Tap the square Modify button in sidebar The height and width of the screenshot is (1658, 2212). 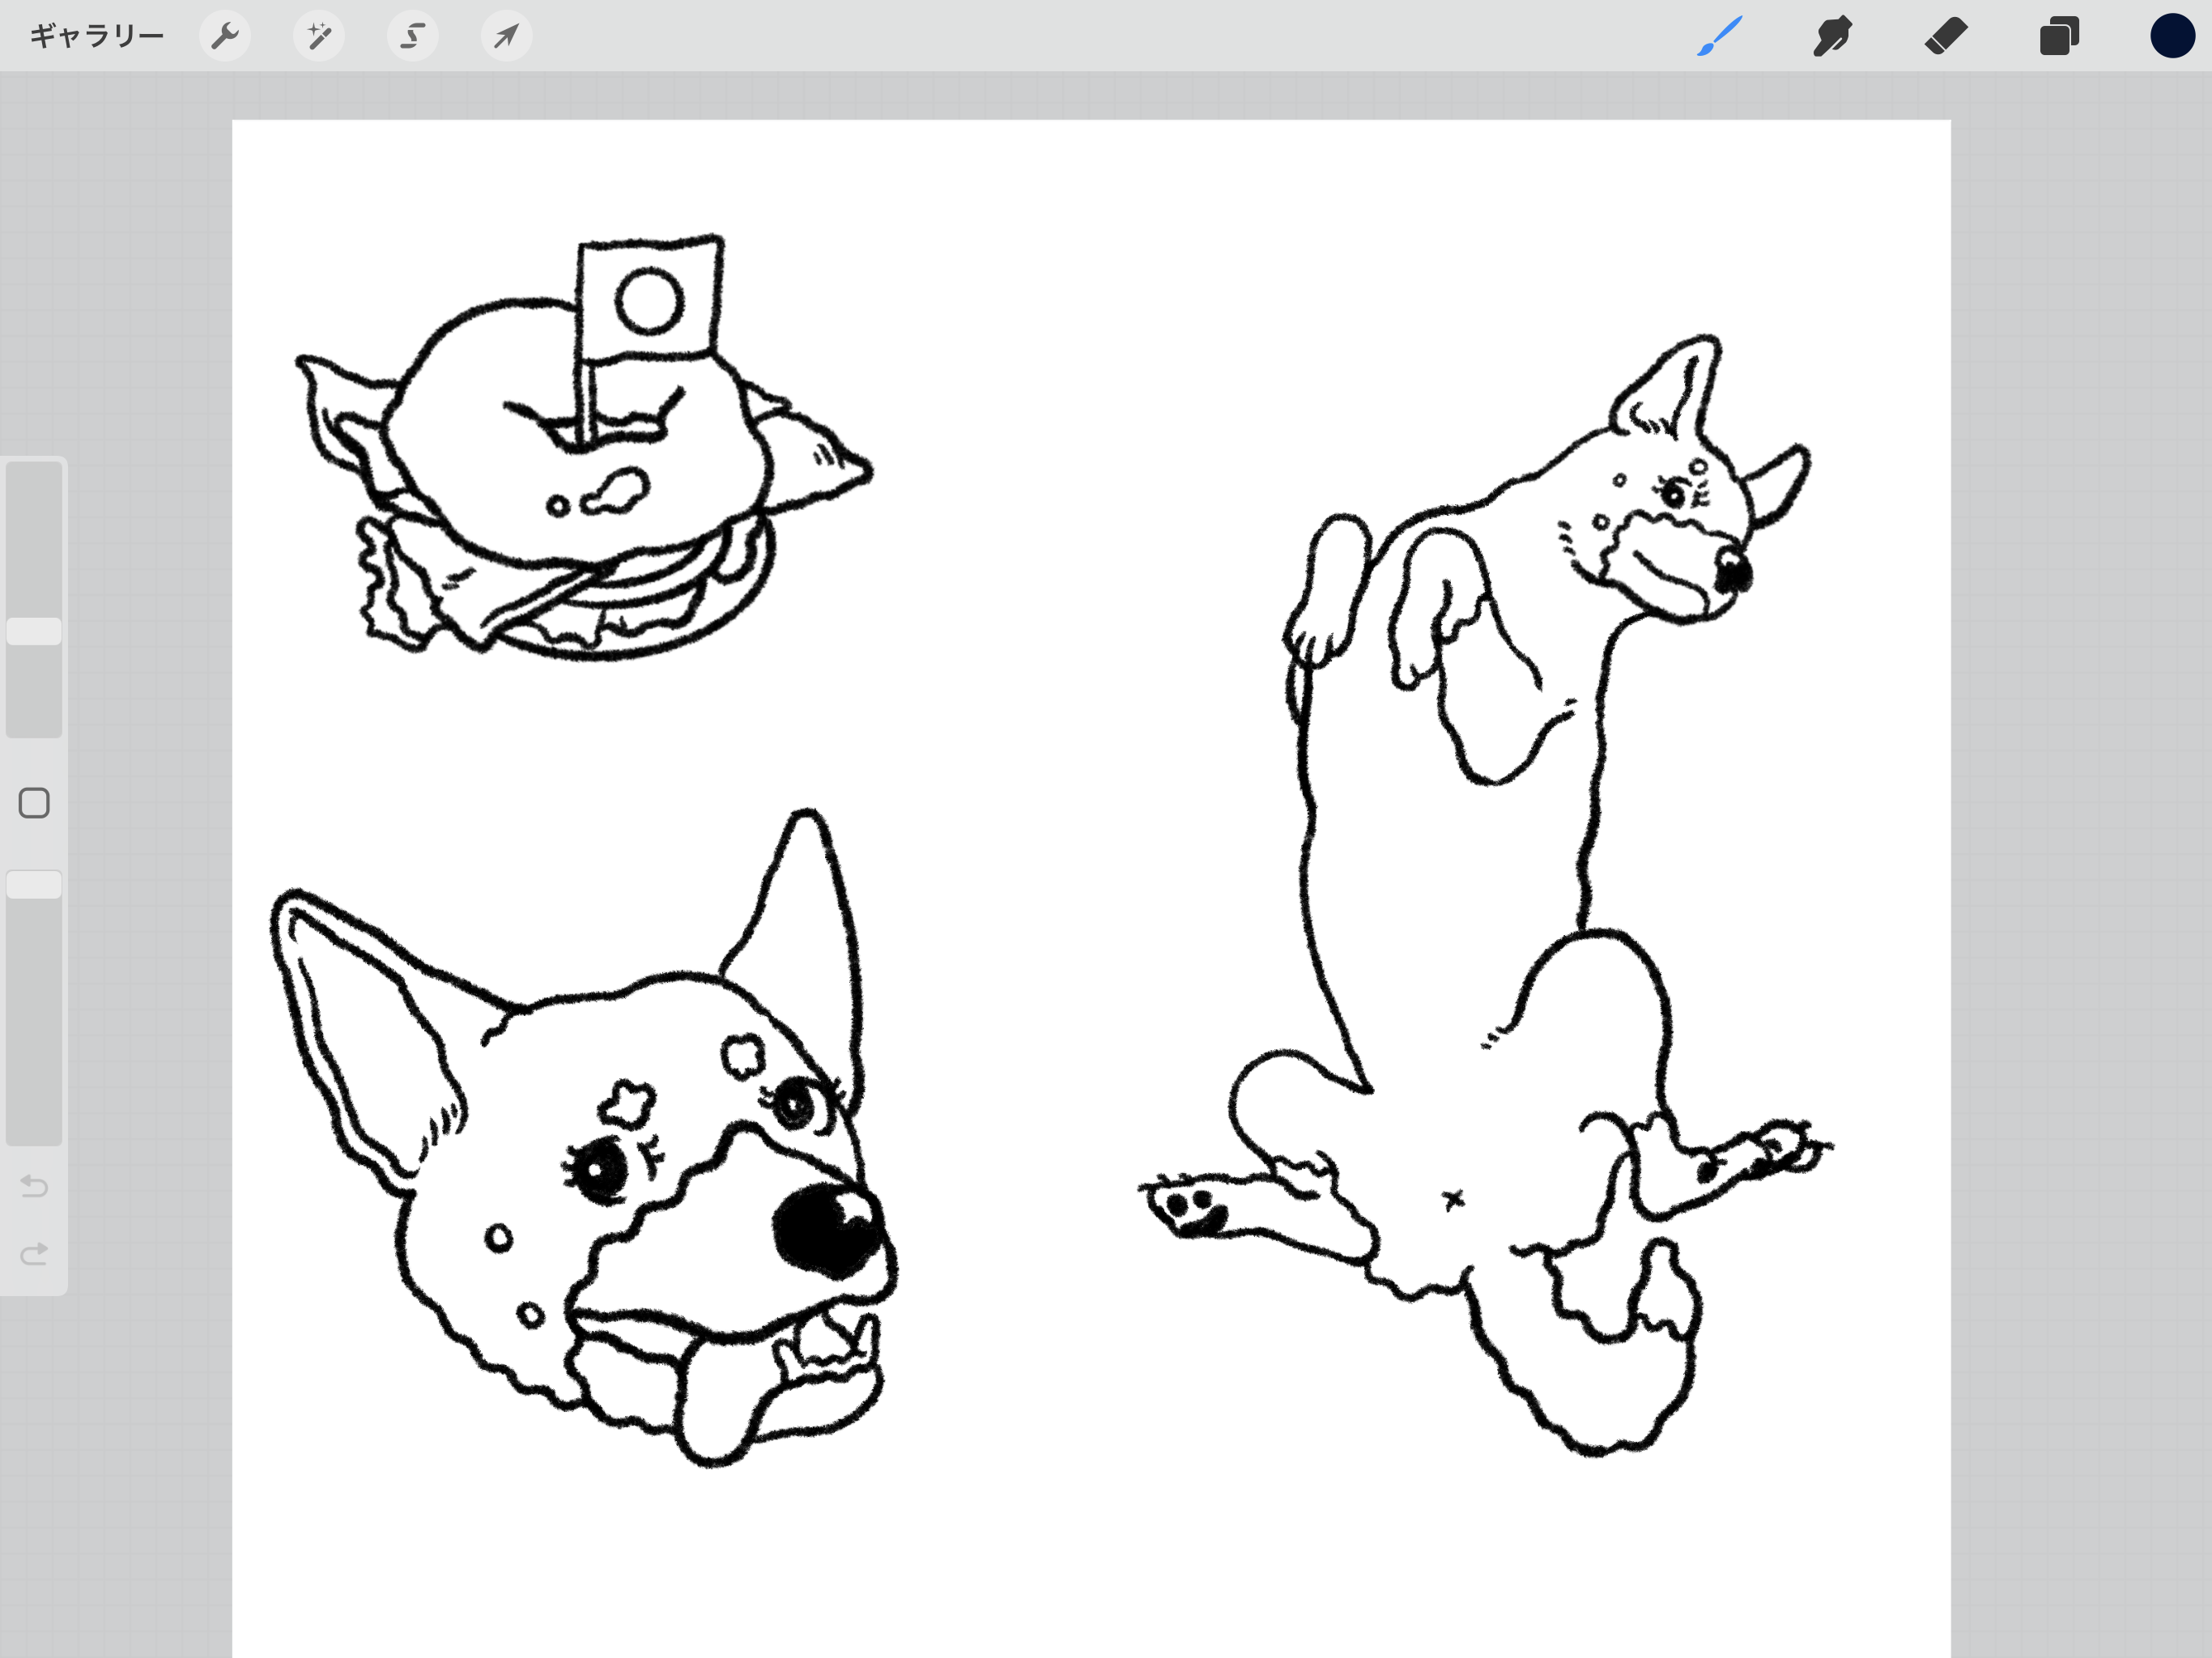pyautogui.click(x=34, y=803)
